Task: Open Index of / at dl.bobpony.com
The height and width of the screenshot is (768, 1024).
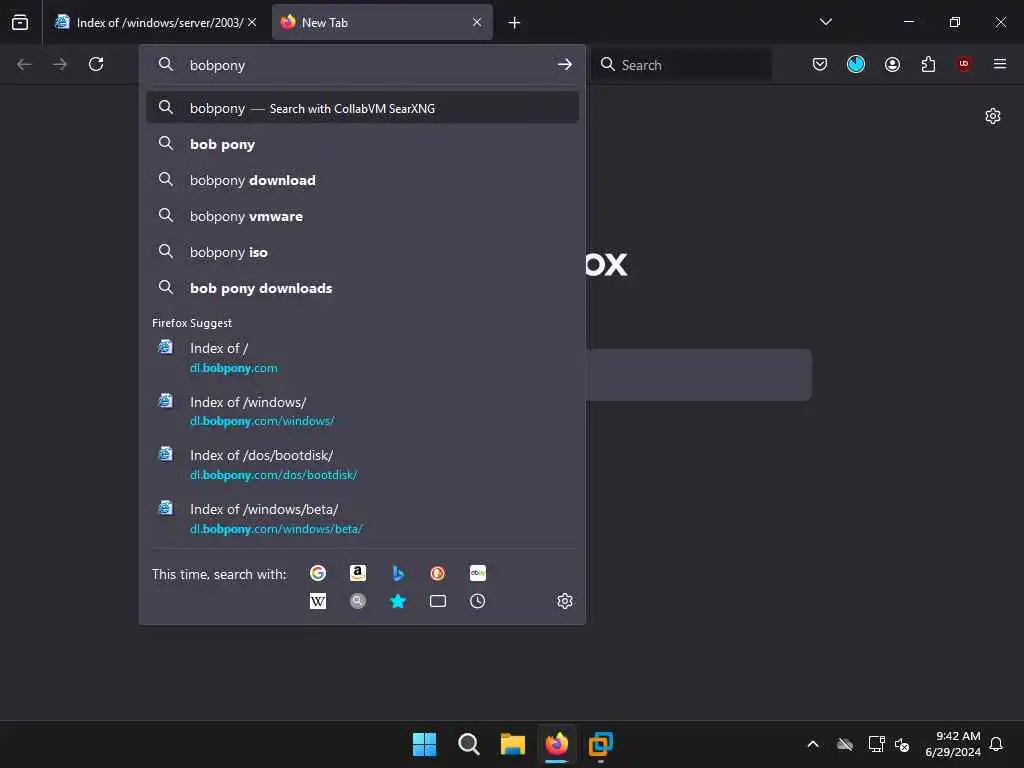Action: (x=362, y=357)
